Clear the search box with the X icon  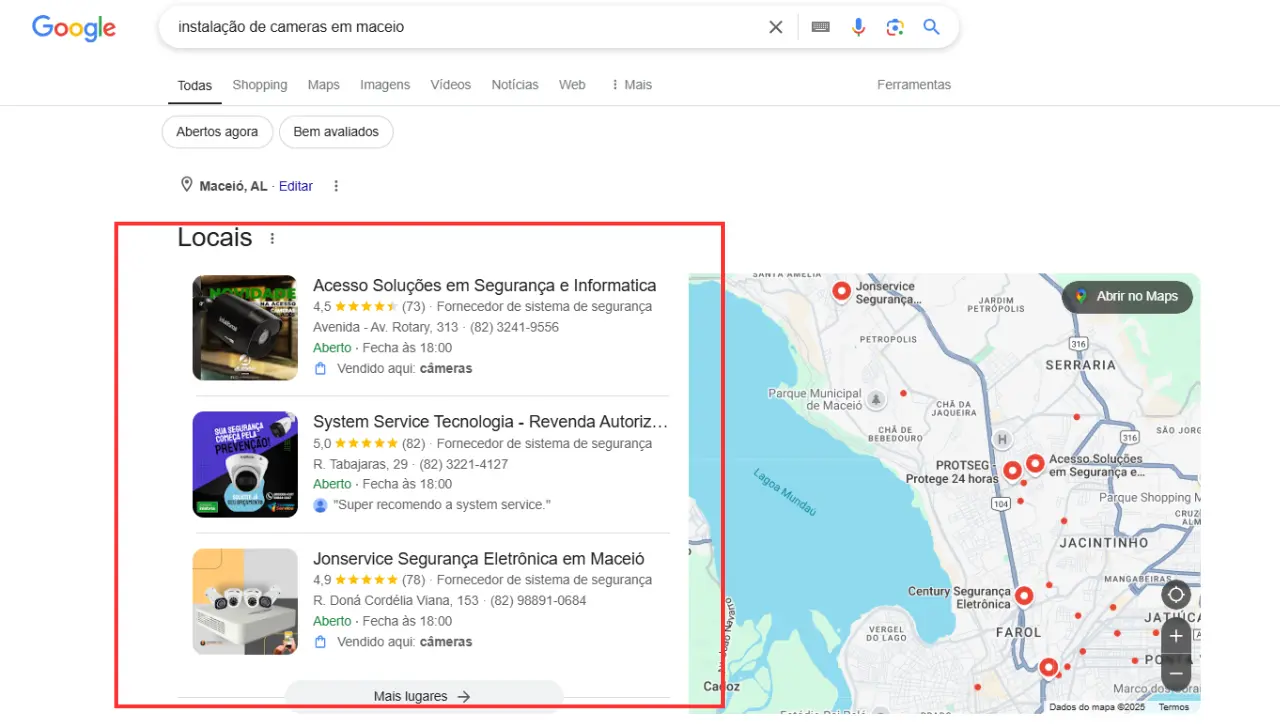(775, 27)
